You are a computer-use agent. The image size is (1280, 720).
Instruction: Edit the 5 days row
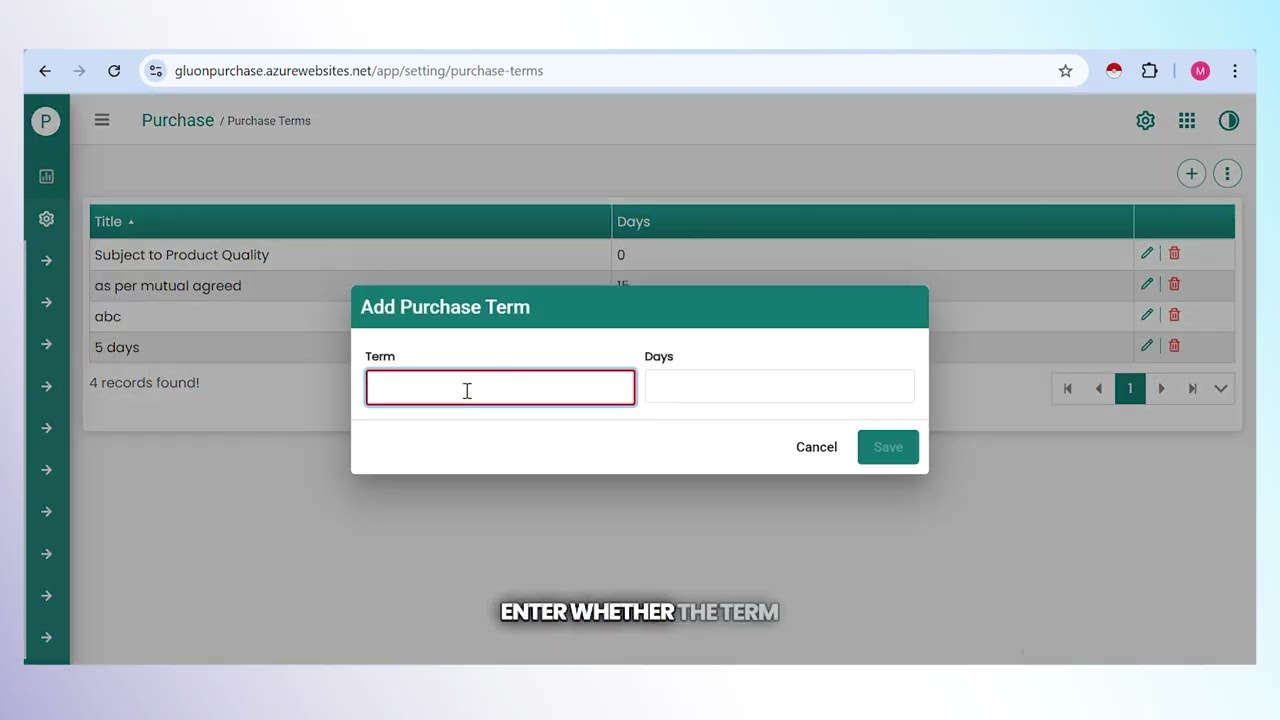click(x=1147, y=346)
